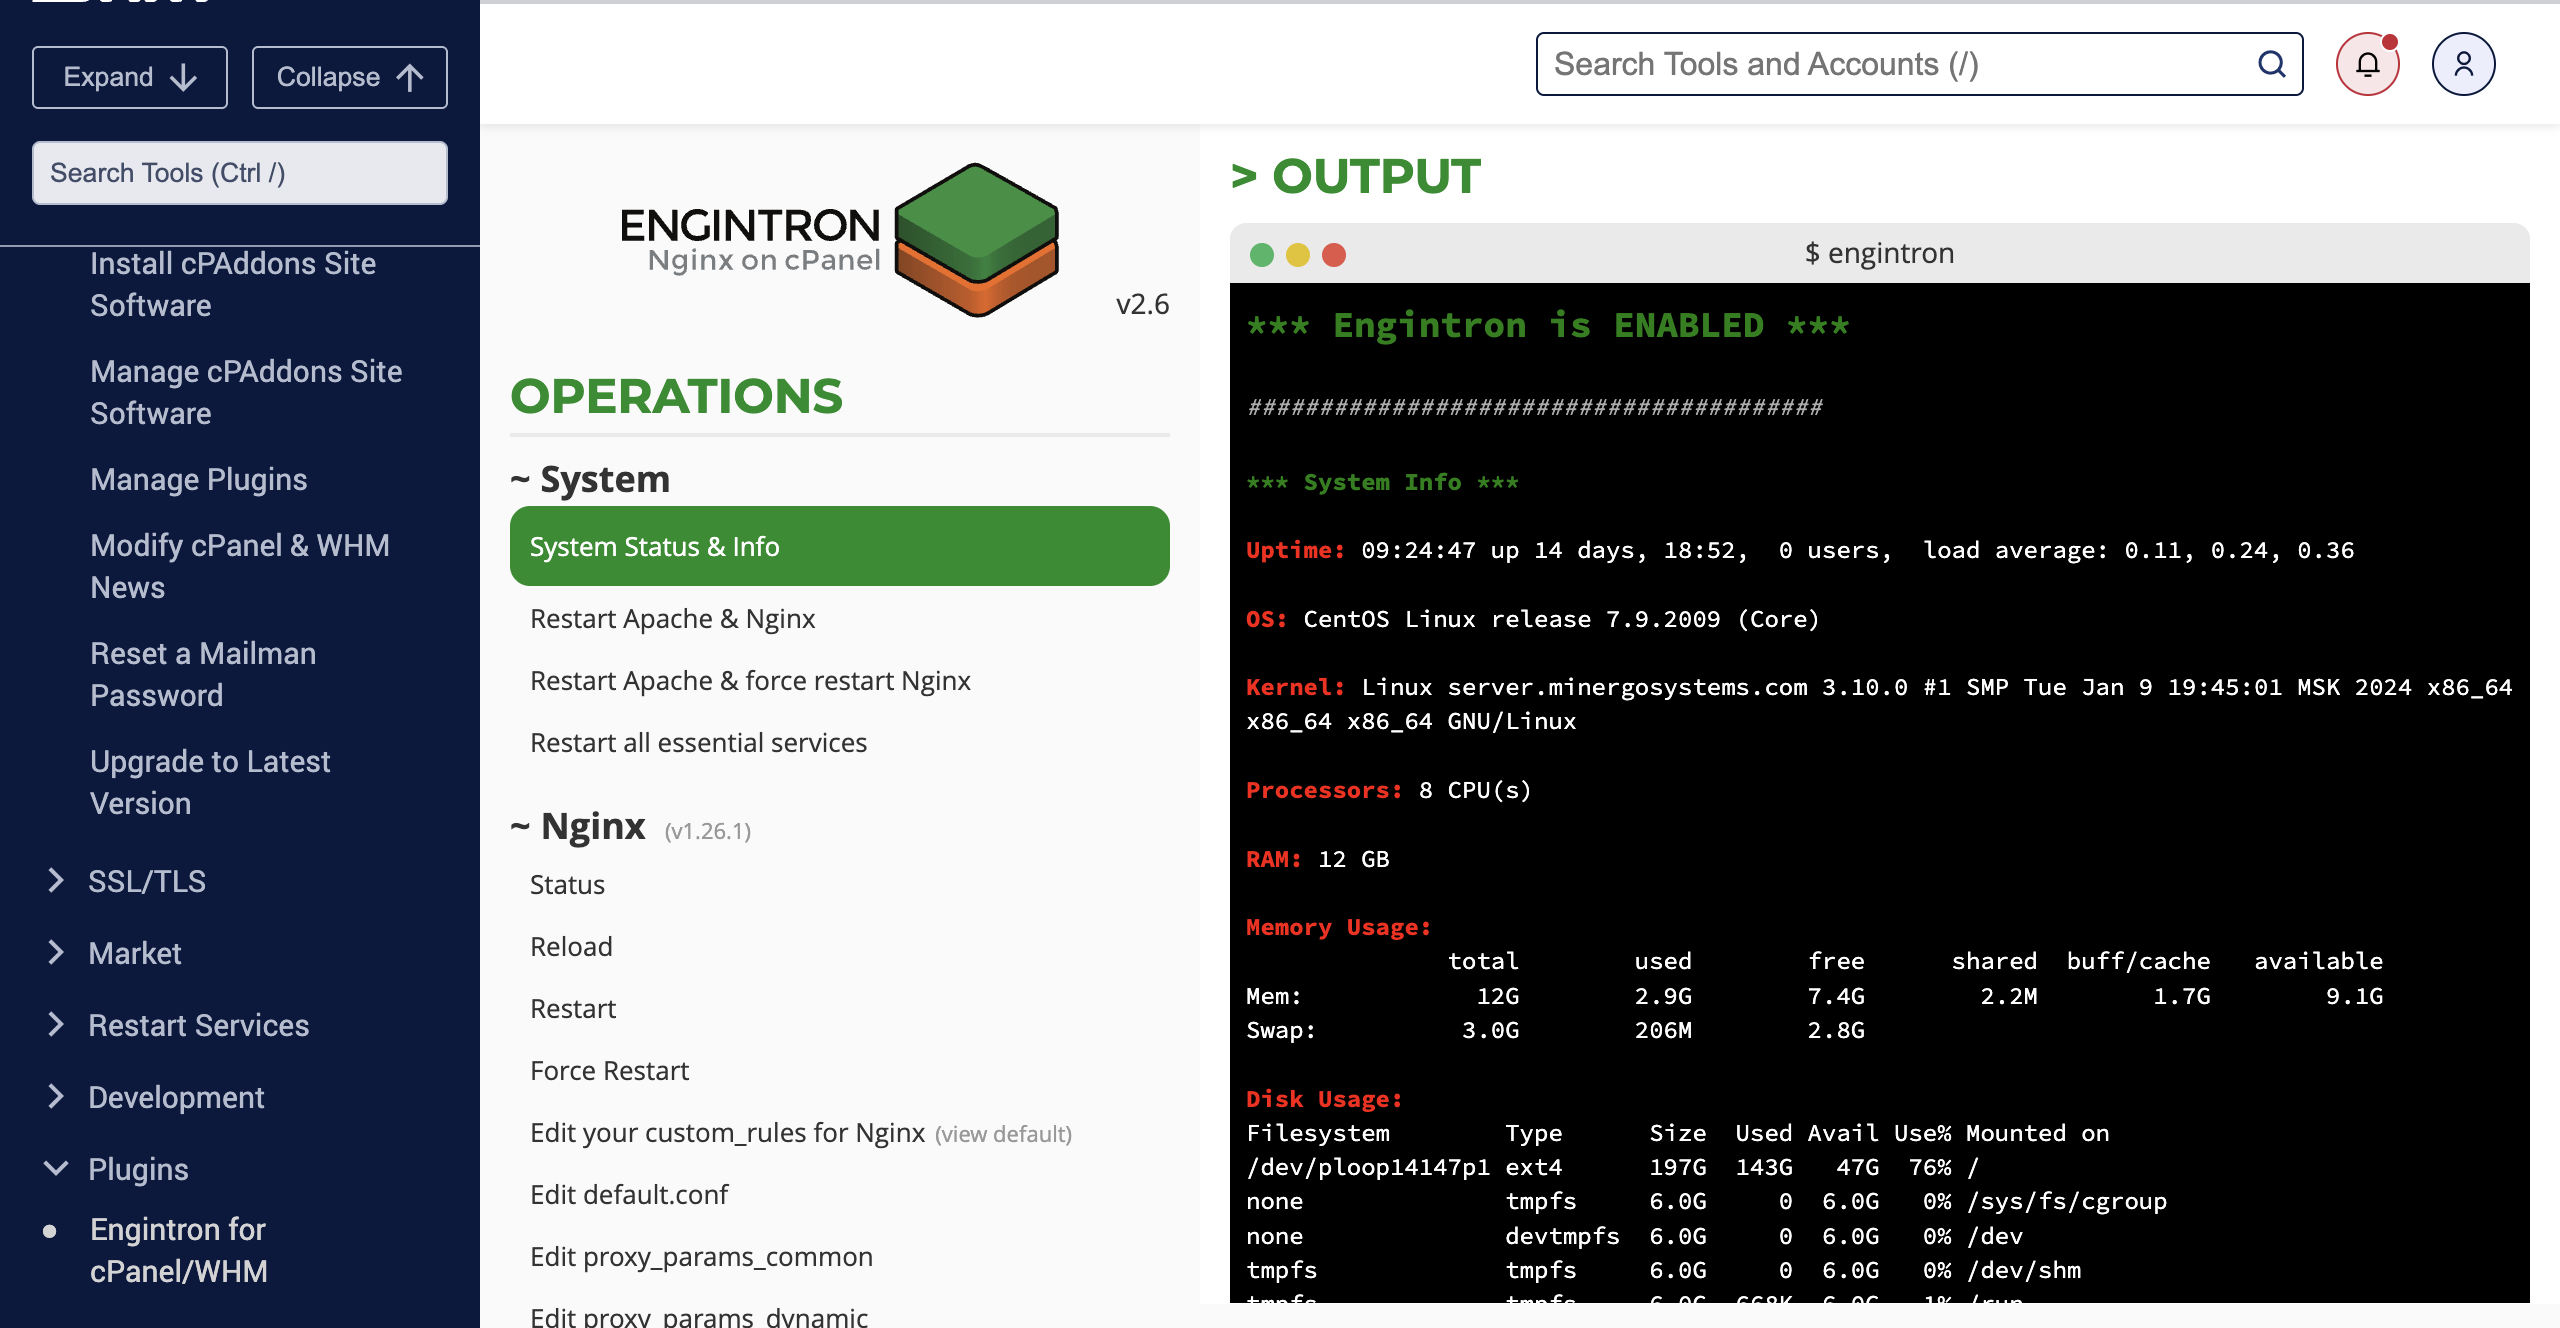Open Upgrade to Latest Version
The width and height of the screenshot is (2560, 1328).
[x=210, y=782]
